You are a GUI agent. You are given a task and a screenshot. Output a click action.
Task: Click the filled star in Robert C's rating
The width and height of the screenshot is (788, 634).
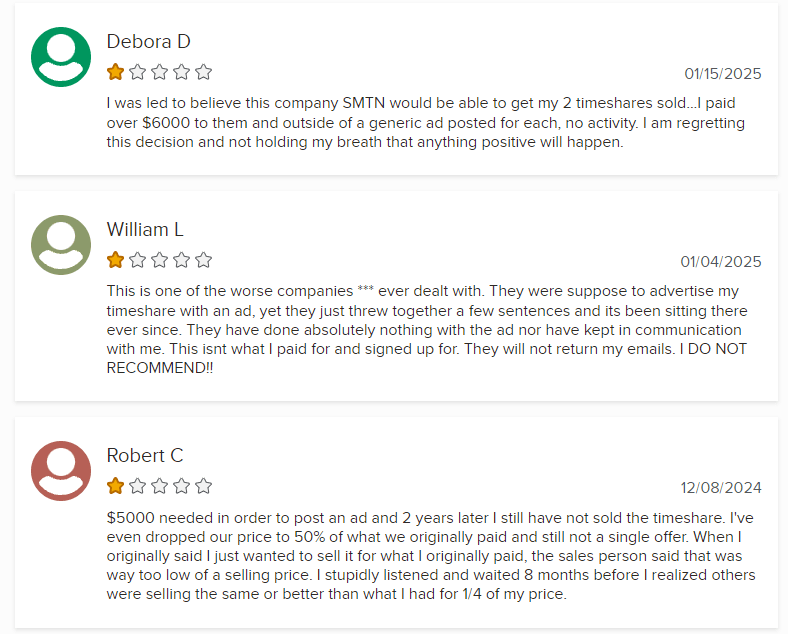[116, 486]
